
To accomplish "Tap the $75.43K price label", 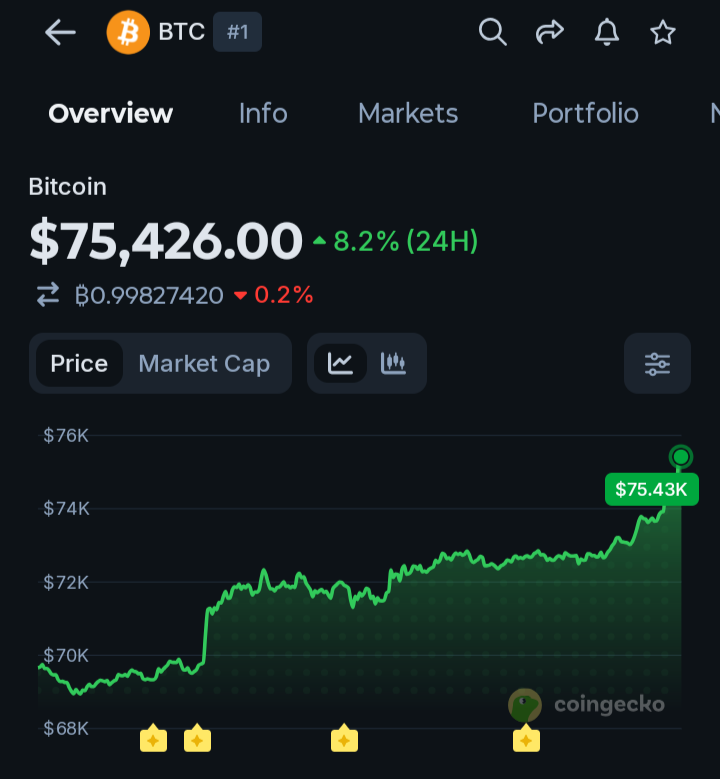I will [x=651, y=490].
